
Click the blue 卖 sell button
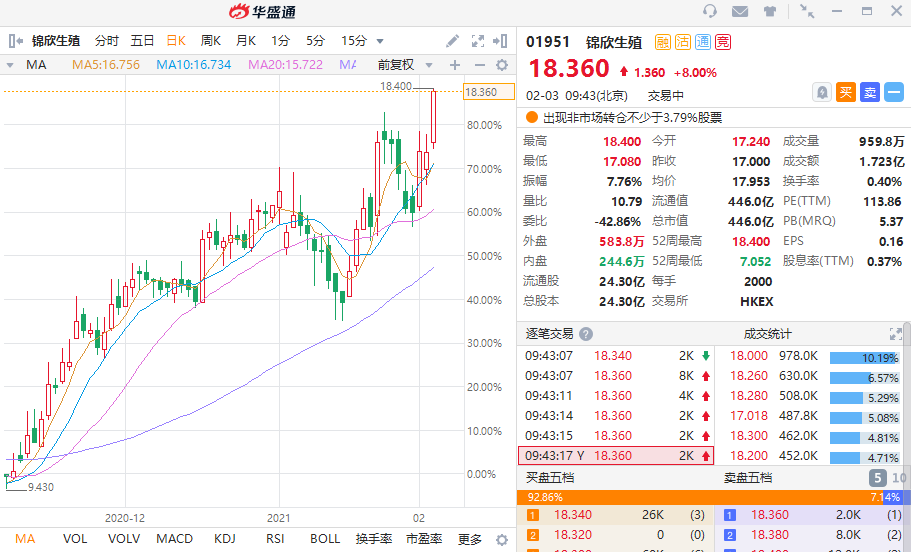(x=870, y=92)
